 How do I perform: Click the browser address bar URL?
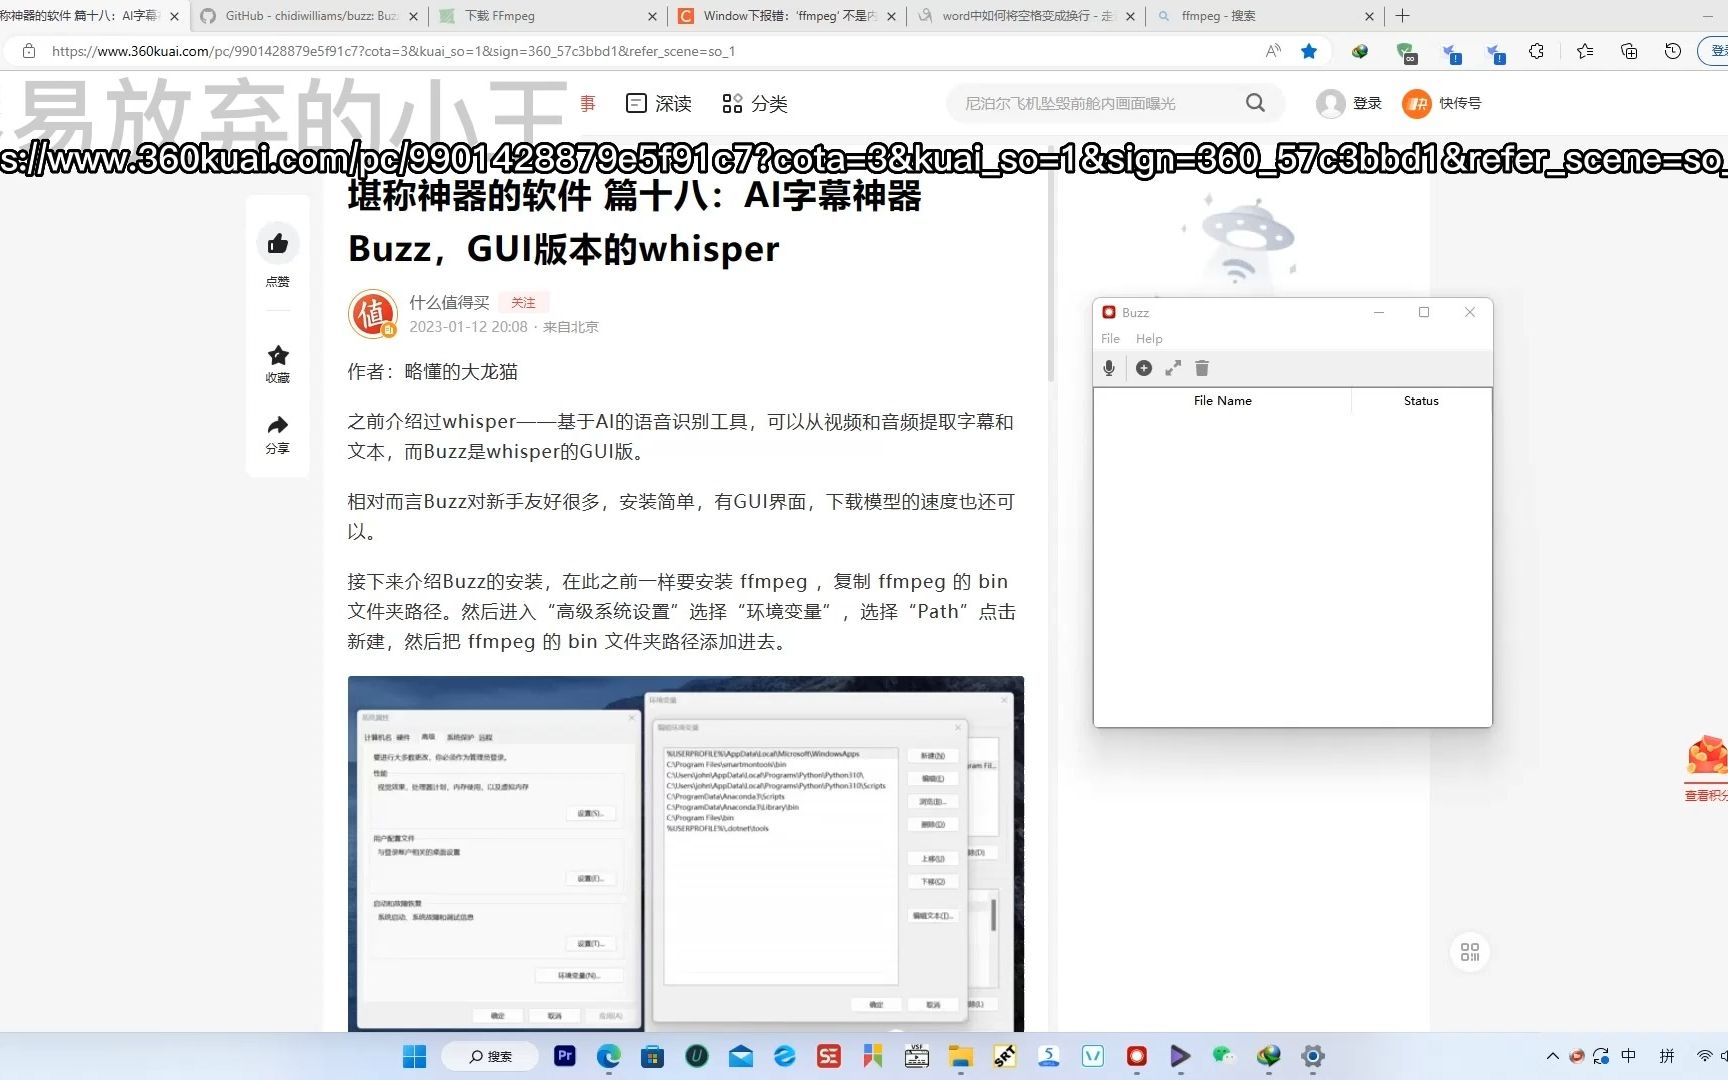[393, 51]
